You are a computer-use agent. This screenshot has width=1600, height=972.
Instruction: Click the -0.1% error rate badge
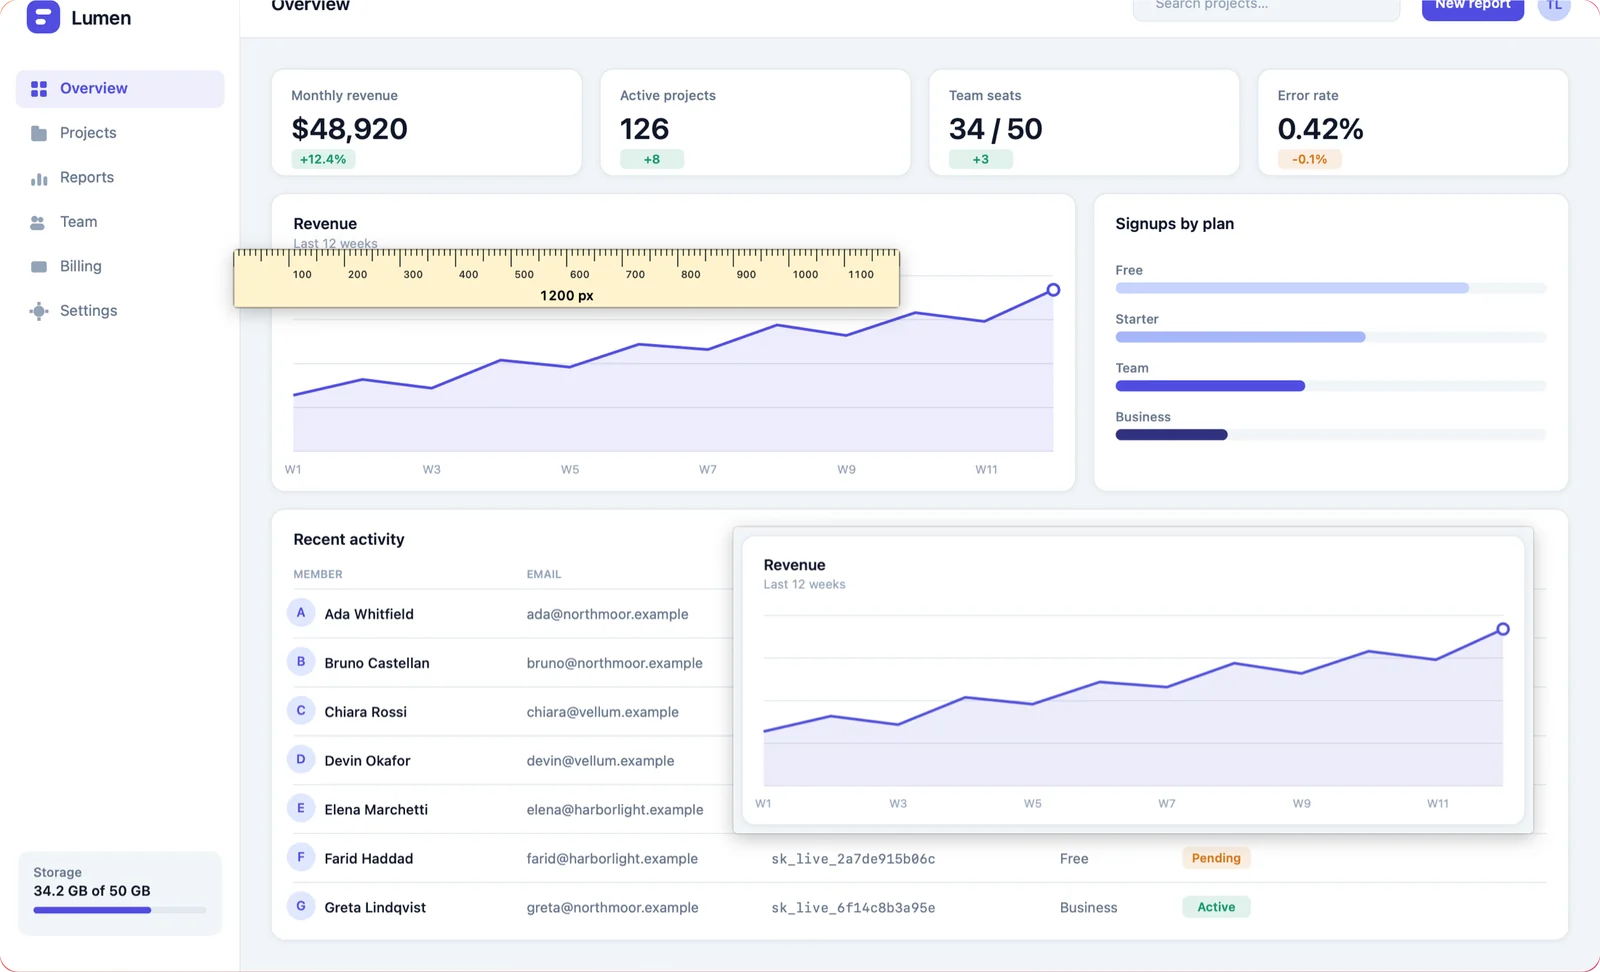(x=1309, y=159)
